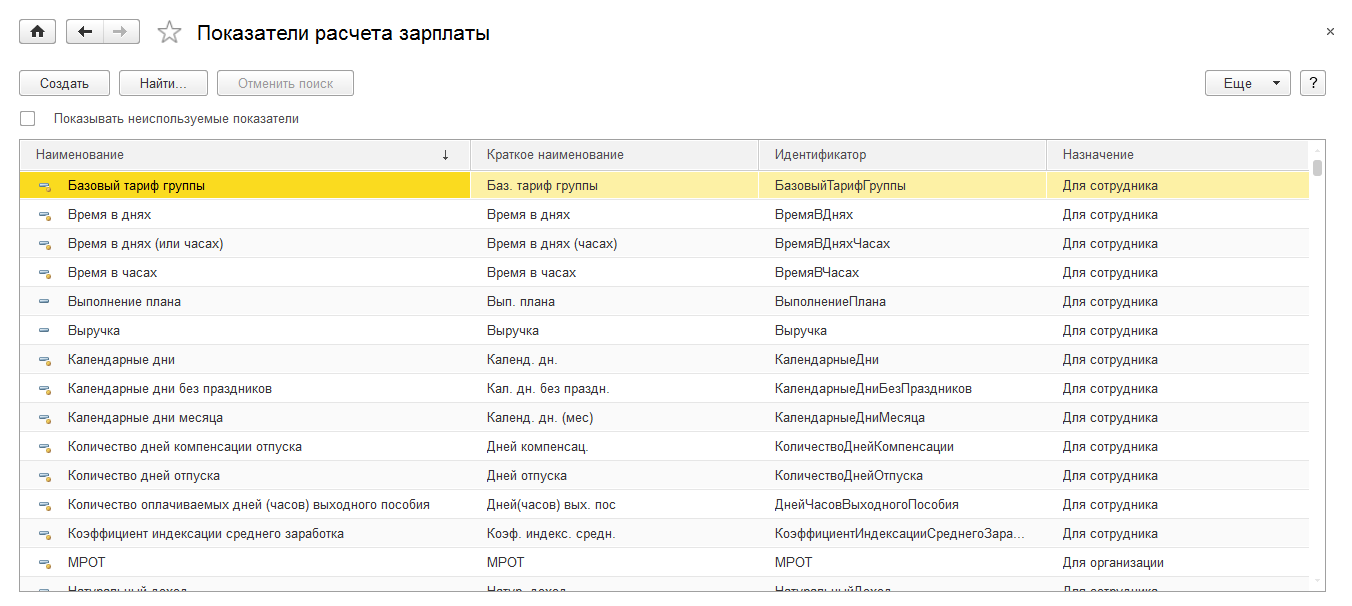Viewport: 1352px width, 606px height.
Task: Click the row icon for Календарные дни
Action: point(44,360)
